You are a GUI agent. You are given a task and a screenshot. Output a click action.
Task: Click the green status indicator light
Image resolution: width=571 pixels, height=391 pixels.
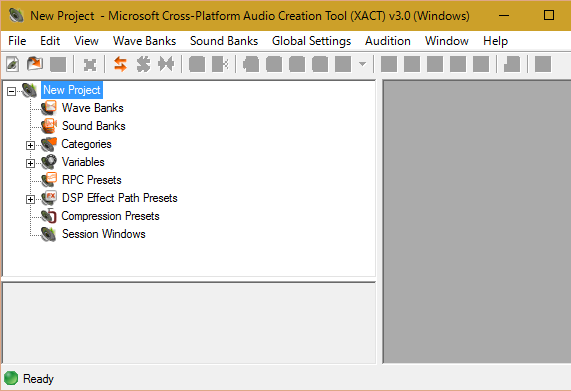(x=11, y=378)
